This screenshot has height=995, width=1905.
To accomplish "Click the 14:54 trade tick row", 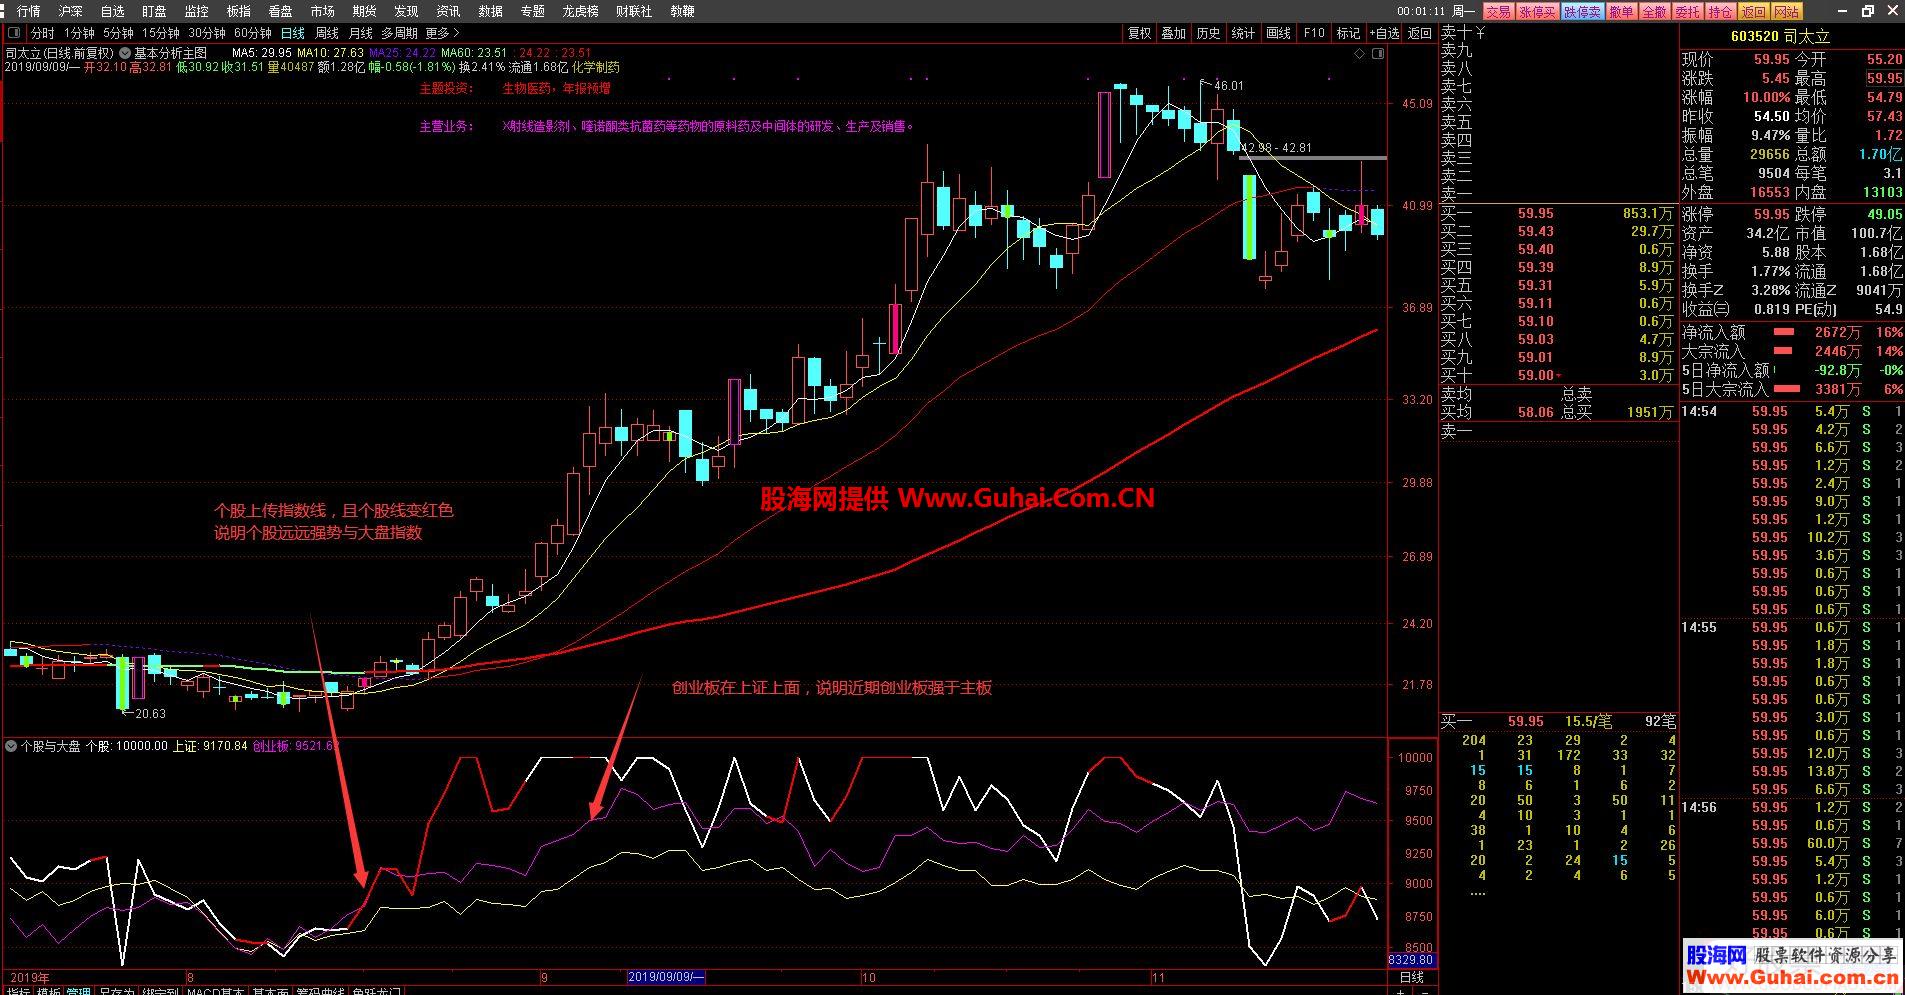I will click(x=1792, y=411).
